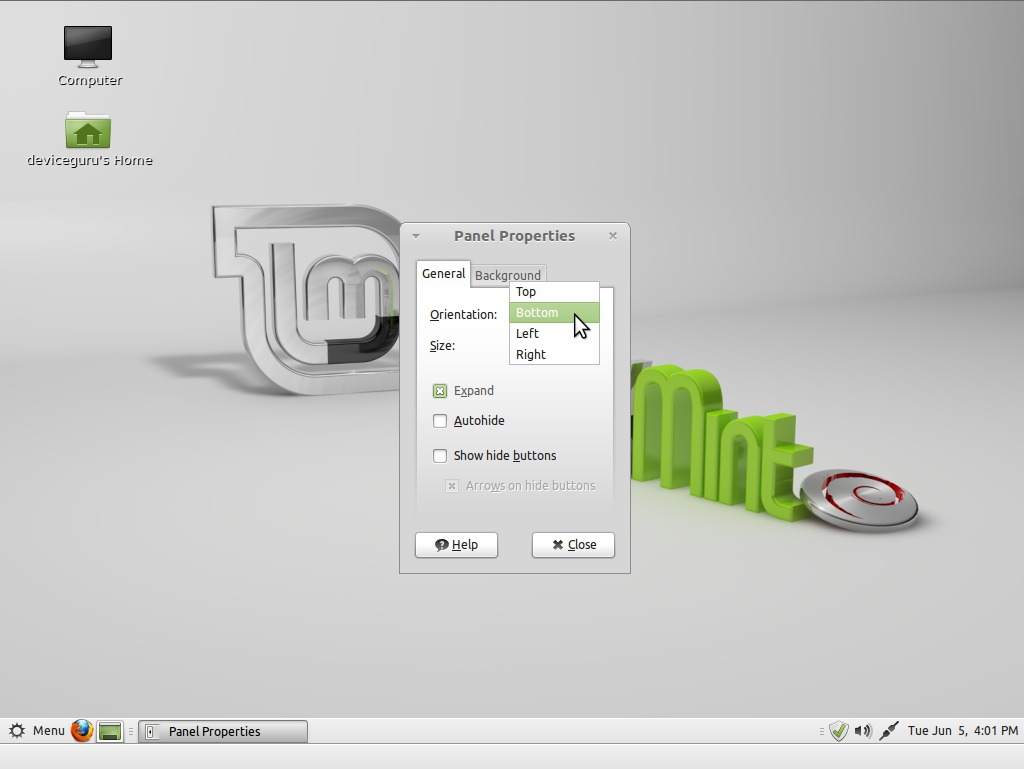Open deviceguru's Home folder icon
1024x769 pixels.
coord(88,130)
